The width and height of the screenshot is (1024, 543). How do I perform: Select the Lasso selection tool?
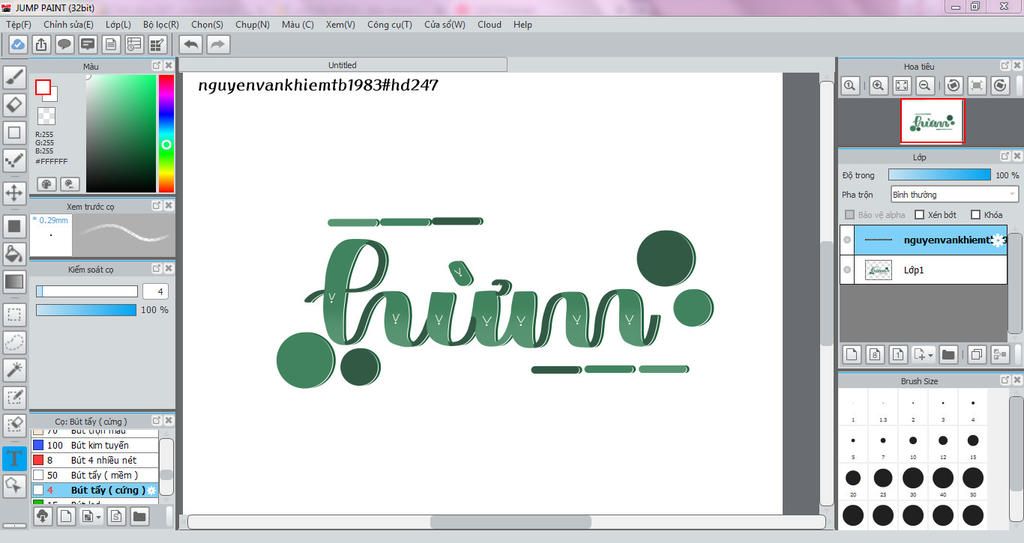pyautogui.click(x=14, y=342)
